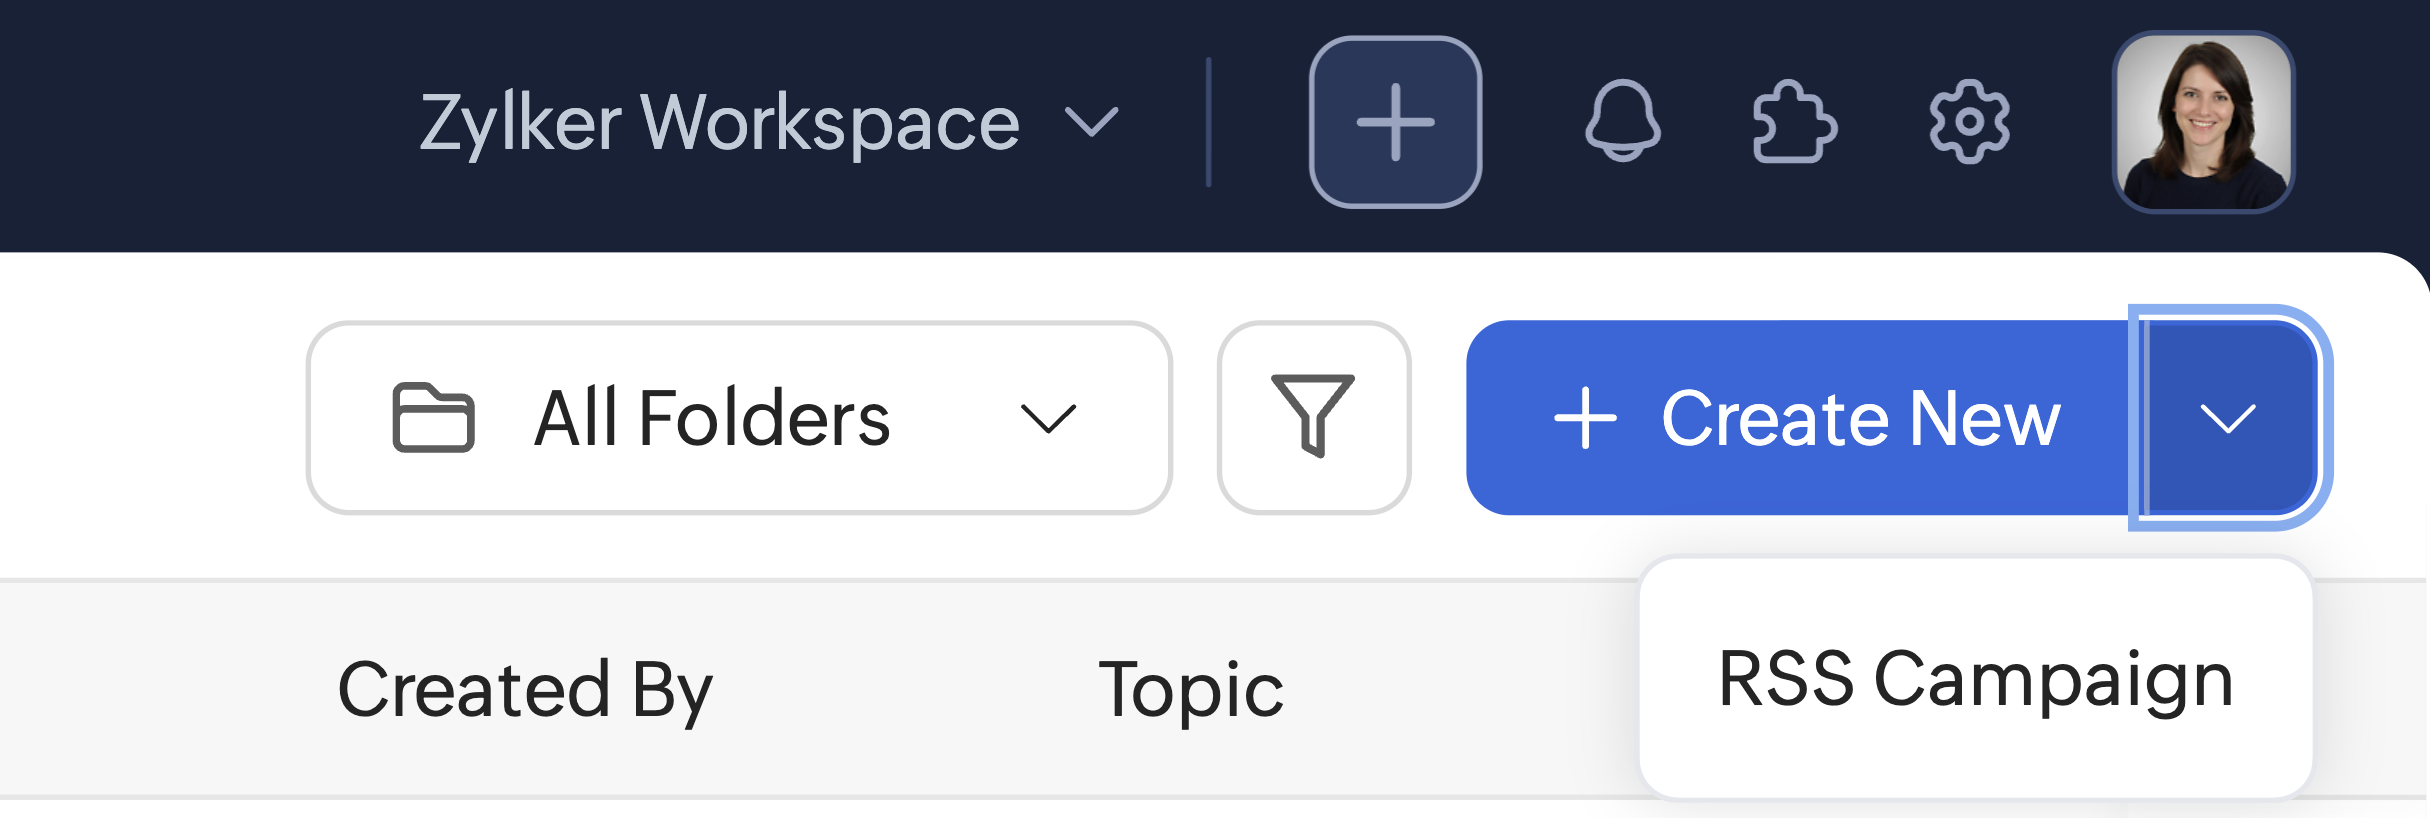This screenshot has width=2430, height=818.
Task: Click the funnel filter icon
Action: (1313, 417)
